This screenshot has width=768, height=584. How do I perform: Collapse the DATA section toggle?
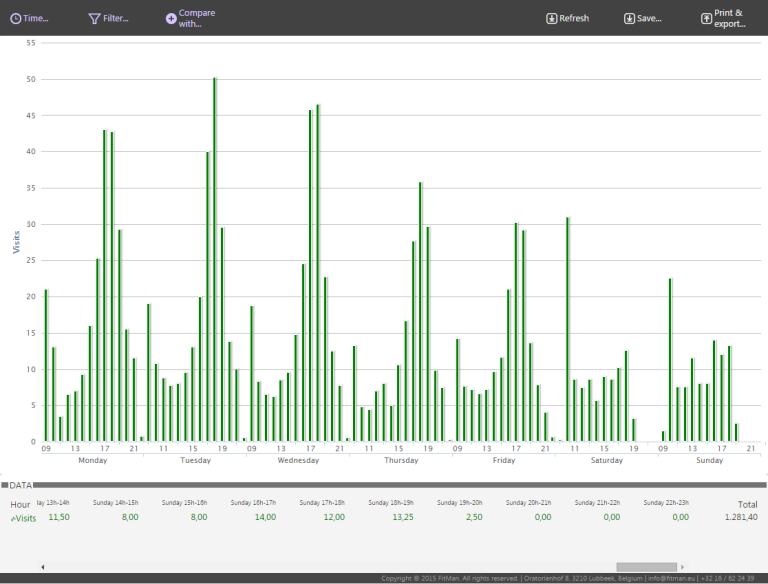[4, 485]
